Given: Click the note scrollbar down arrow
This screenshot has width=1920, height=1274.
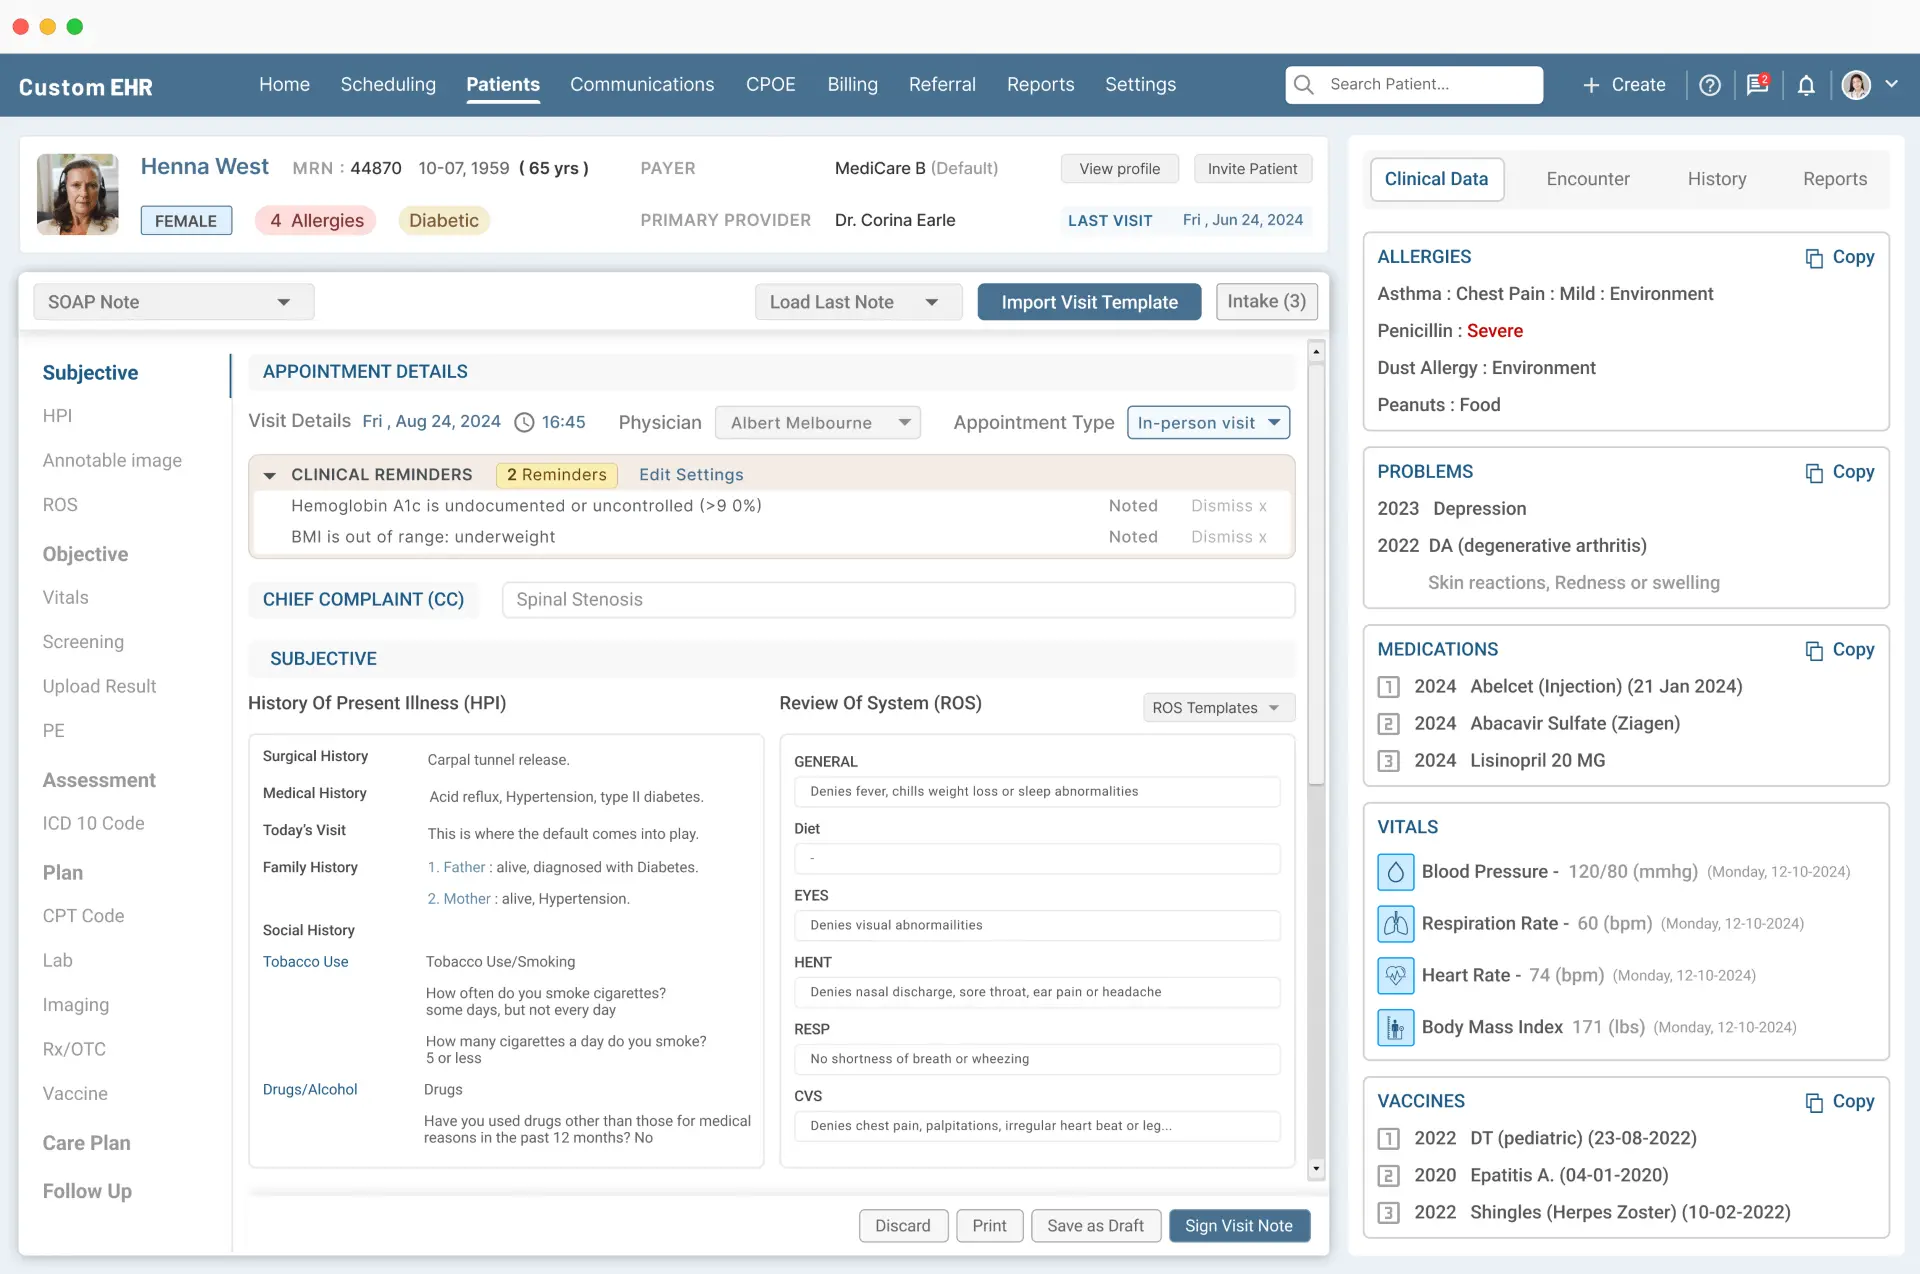Looking at the screenshot, I should (1316, 1168).
